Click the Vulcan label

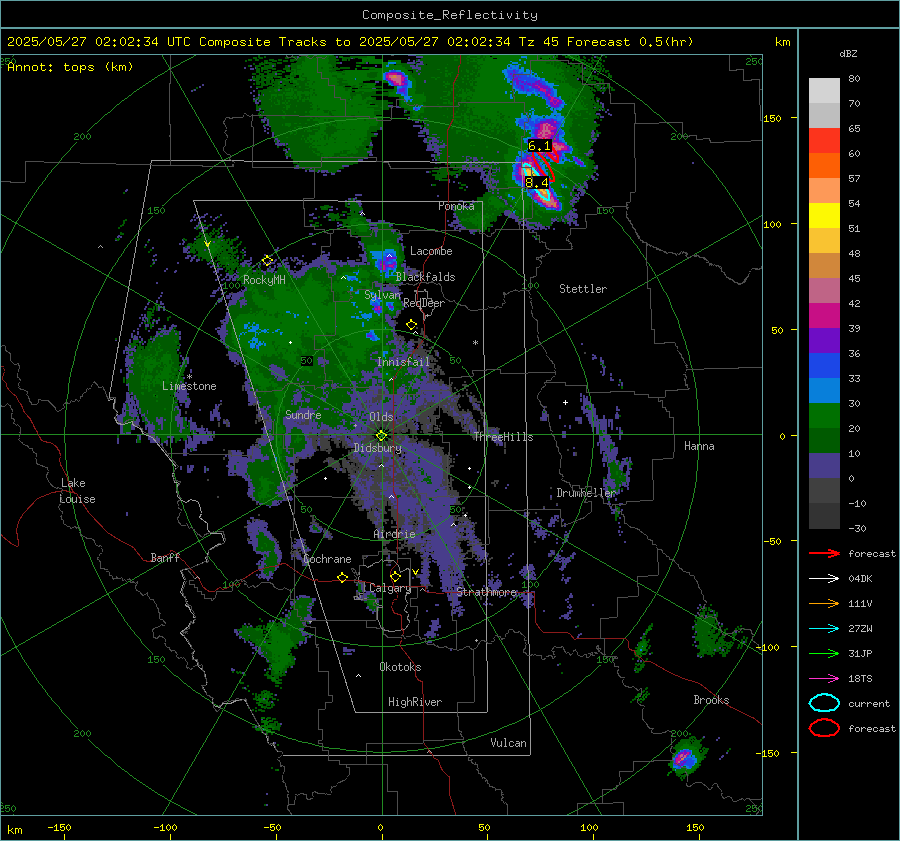point(508,743)
